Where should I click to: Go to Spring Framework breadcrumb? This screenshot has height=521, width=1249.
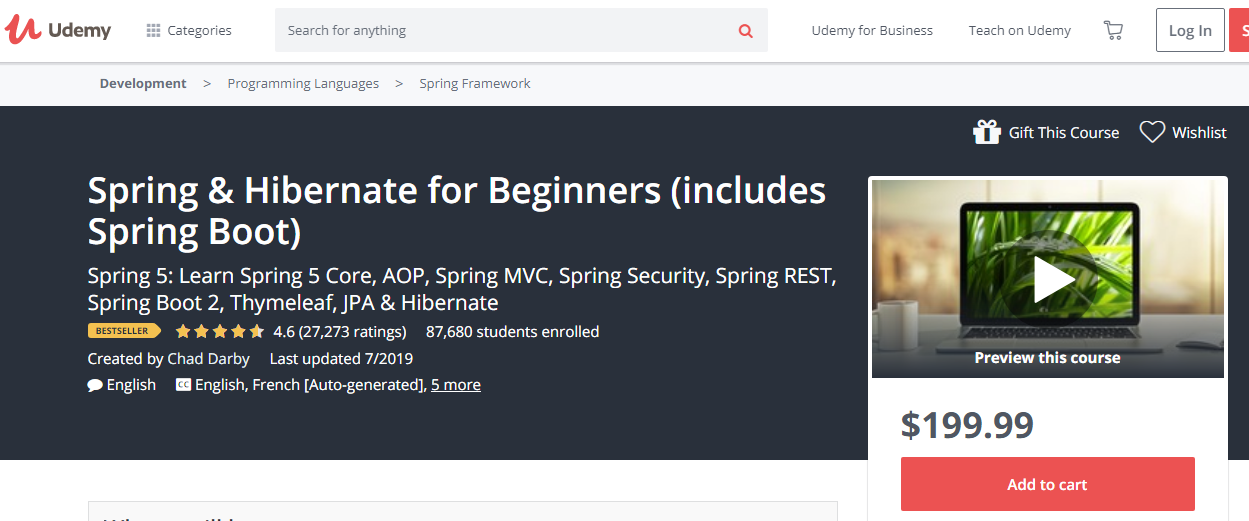(x=475, y=84)
